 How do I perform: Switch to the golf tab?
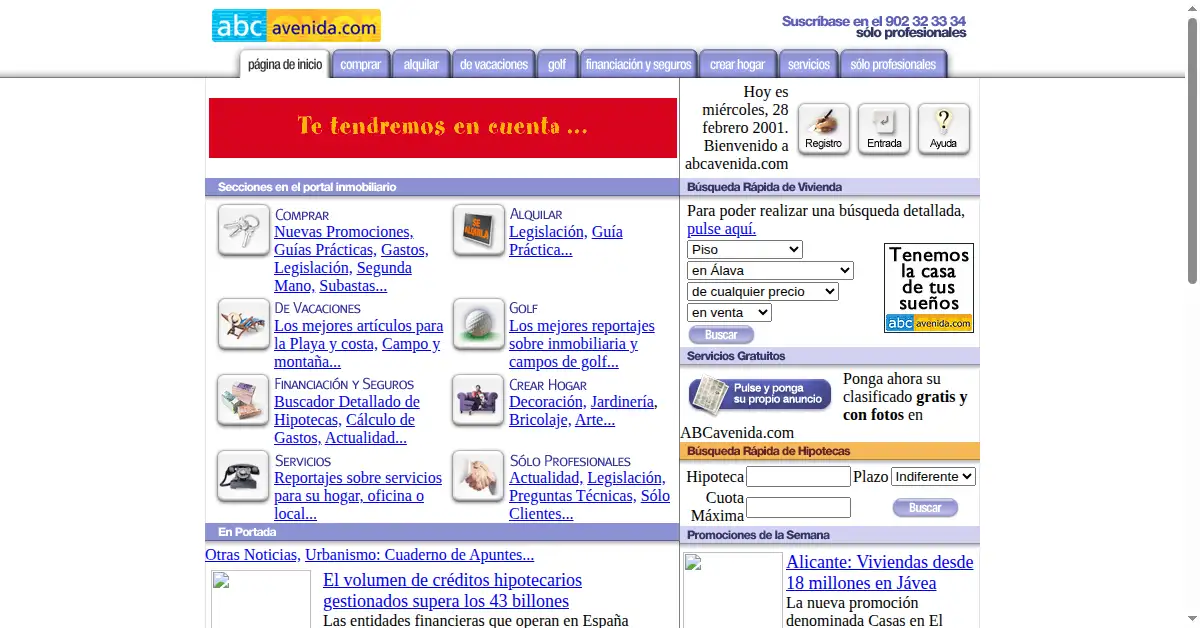point(557,64)
